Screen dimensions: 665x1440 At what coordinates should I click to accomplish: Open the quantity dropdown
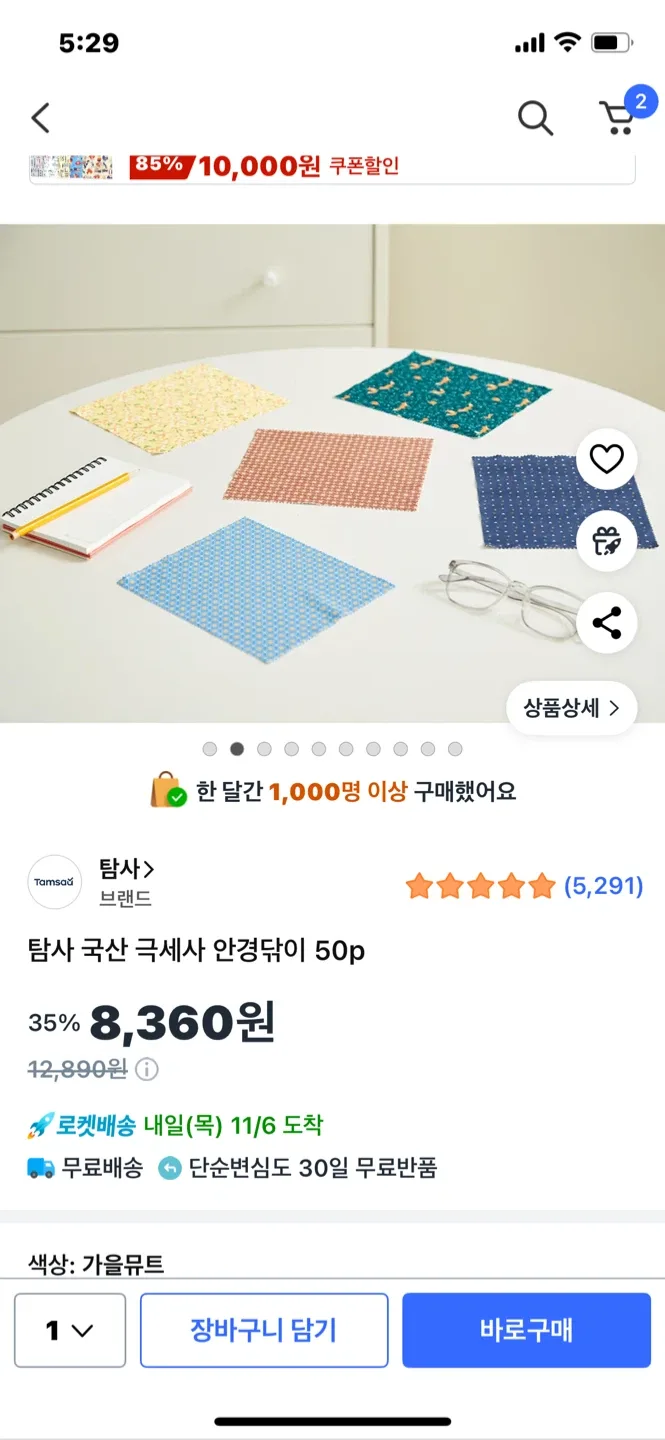(70, 1330)
